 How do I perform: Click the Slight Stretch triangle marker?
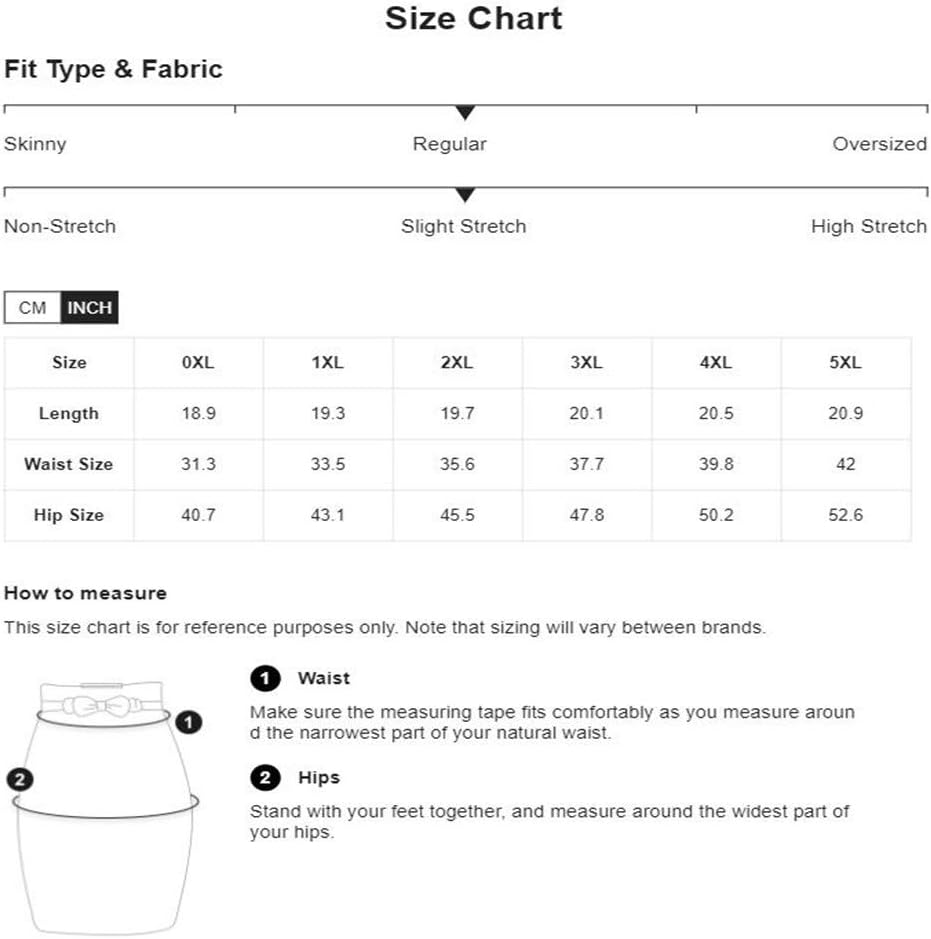tap(465, 195)
